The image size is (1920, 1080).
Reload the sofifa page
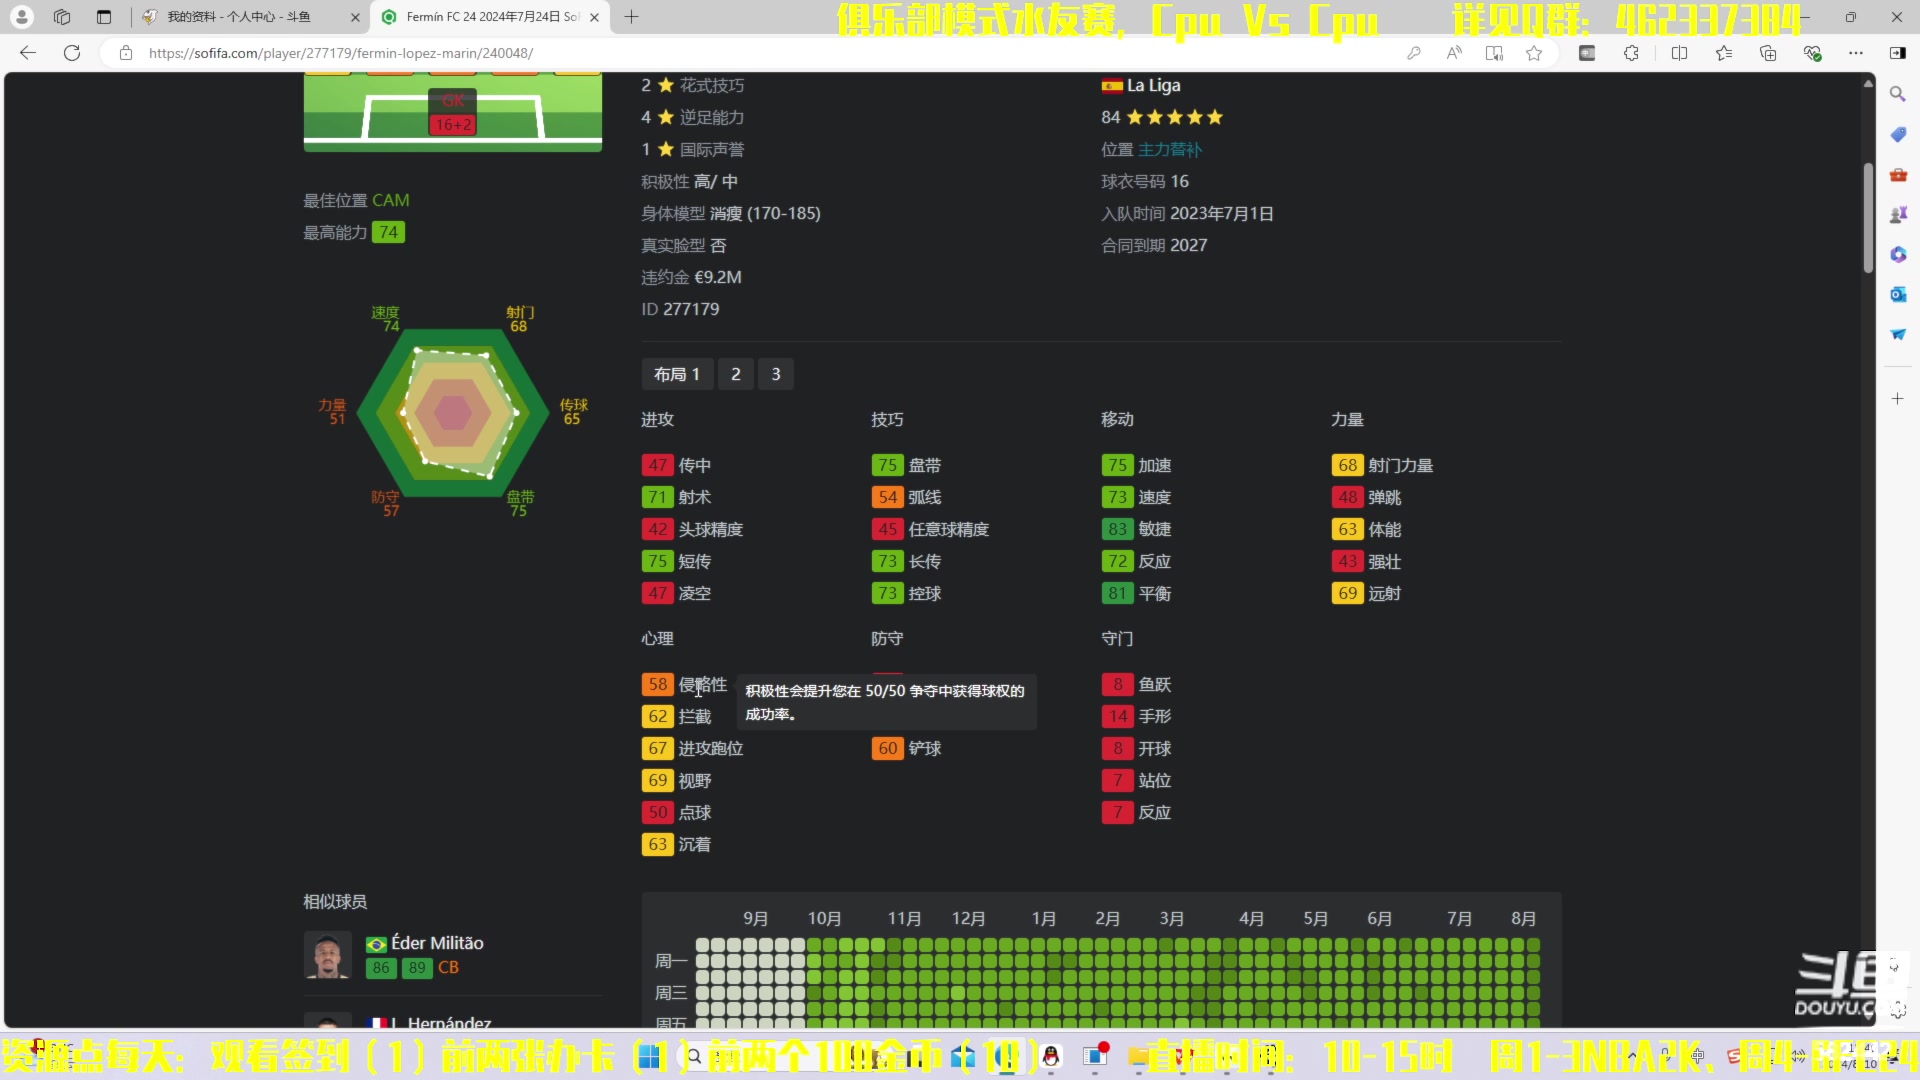point(72,53)
